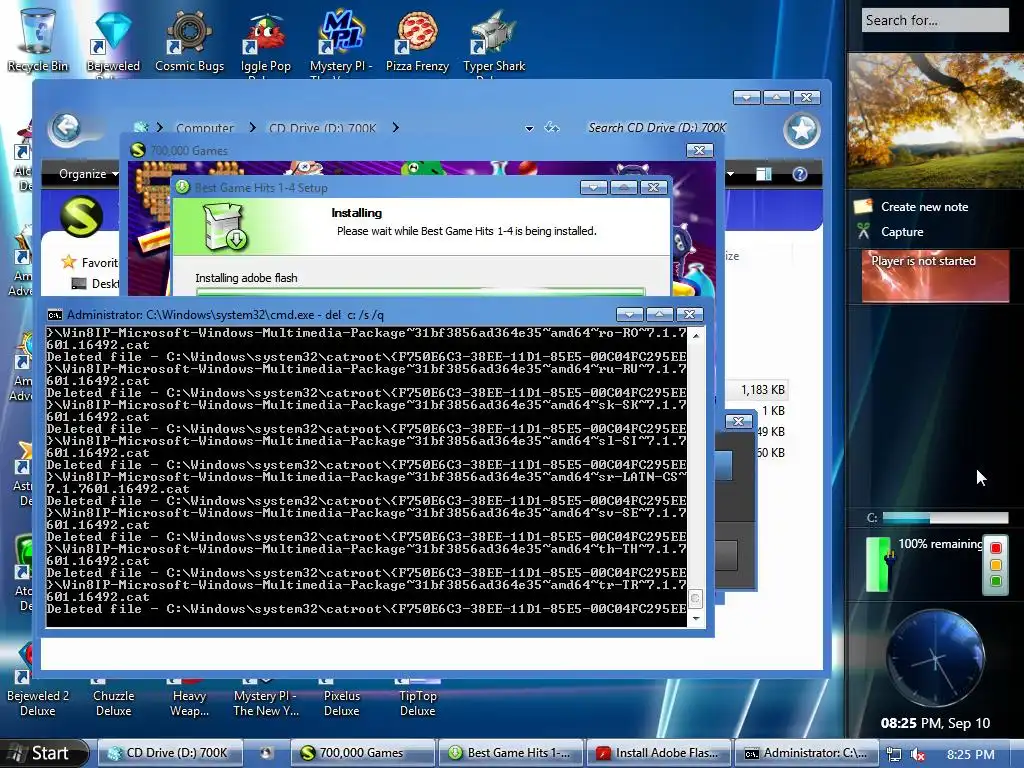Image resolution: width=1024 pixels, height=768 pixels.
Task: Launch Iggle Pop desktop shortcut
Action: coord(265,40)
